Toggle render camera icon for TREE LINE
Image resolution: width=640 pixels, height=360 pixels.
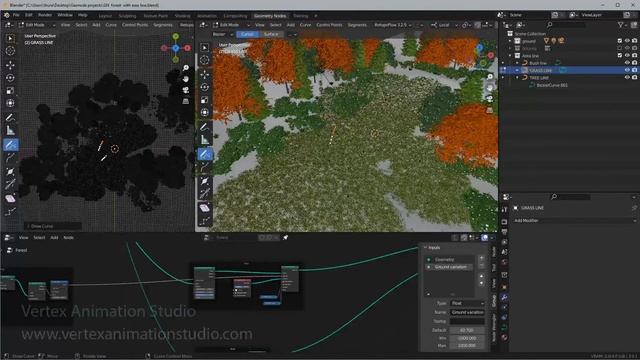pyautogui.click(x=635, y=78)
